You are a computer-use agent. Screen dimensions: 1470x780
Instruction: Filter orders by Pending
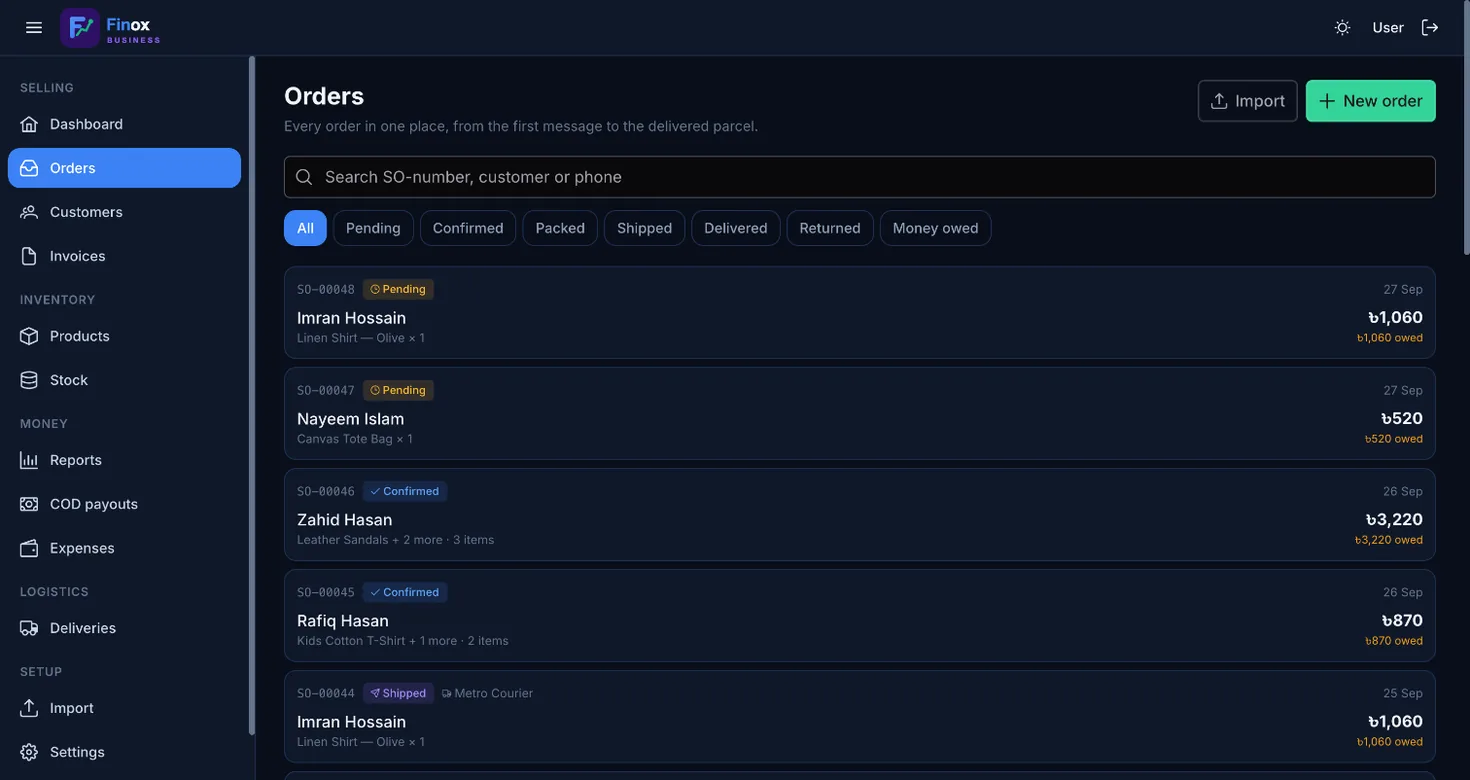click(x=373, y=228)
